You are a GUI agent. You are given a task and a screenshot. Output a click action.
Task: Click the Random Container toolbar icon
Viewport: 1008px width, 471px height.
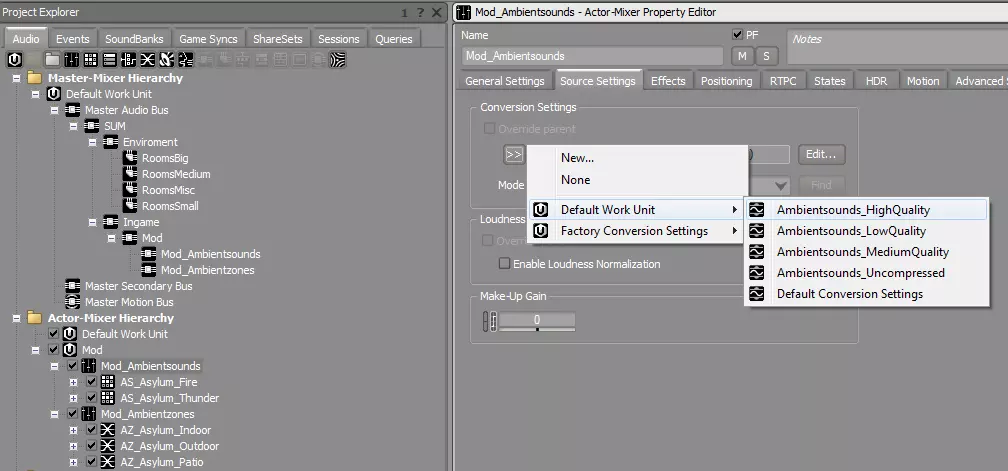(x=91, y=60)
